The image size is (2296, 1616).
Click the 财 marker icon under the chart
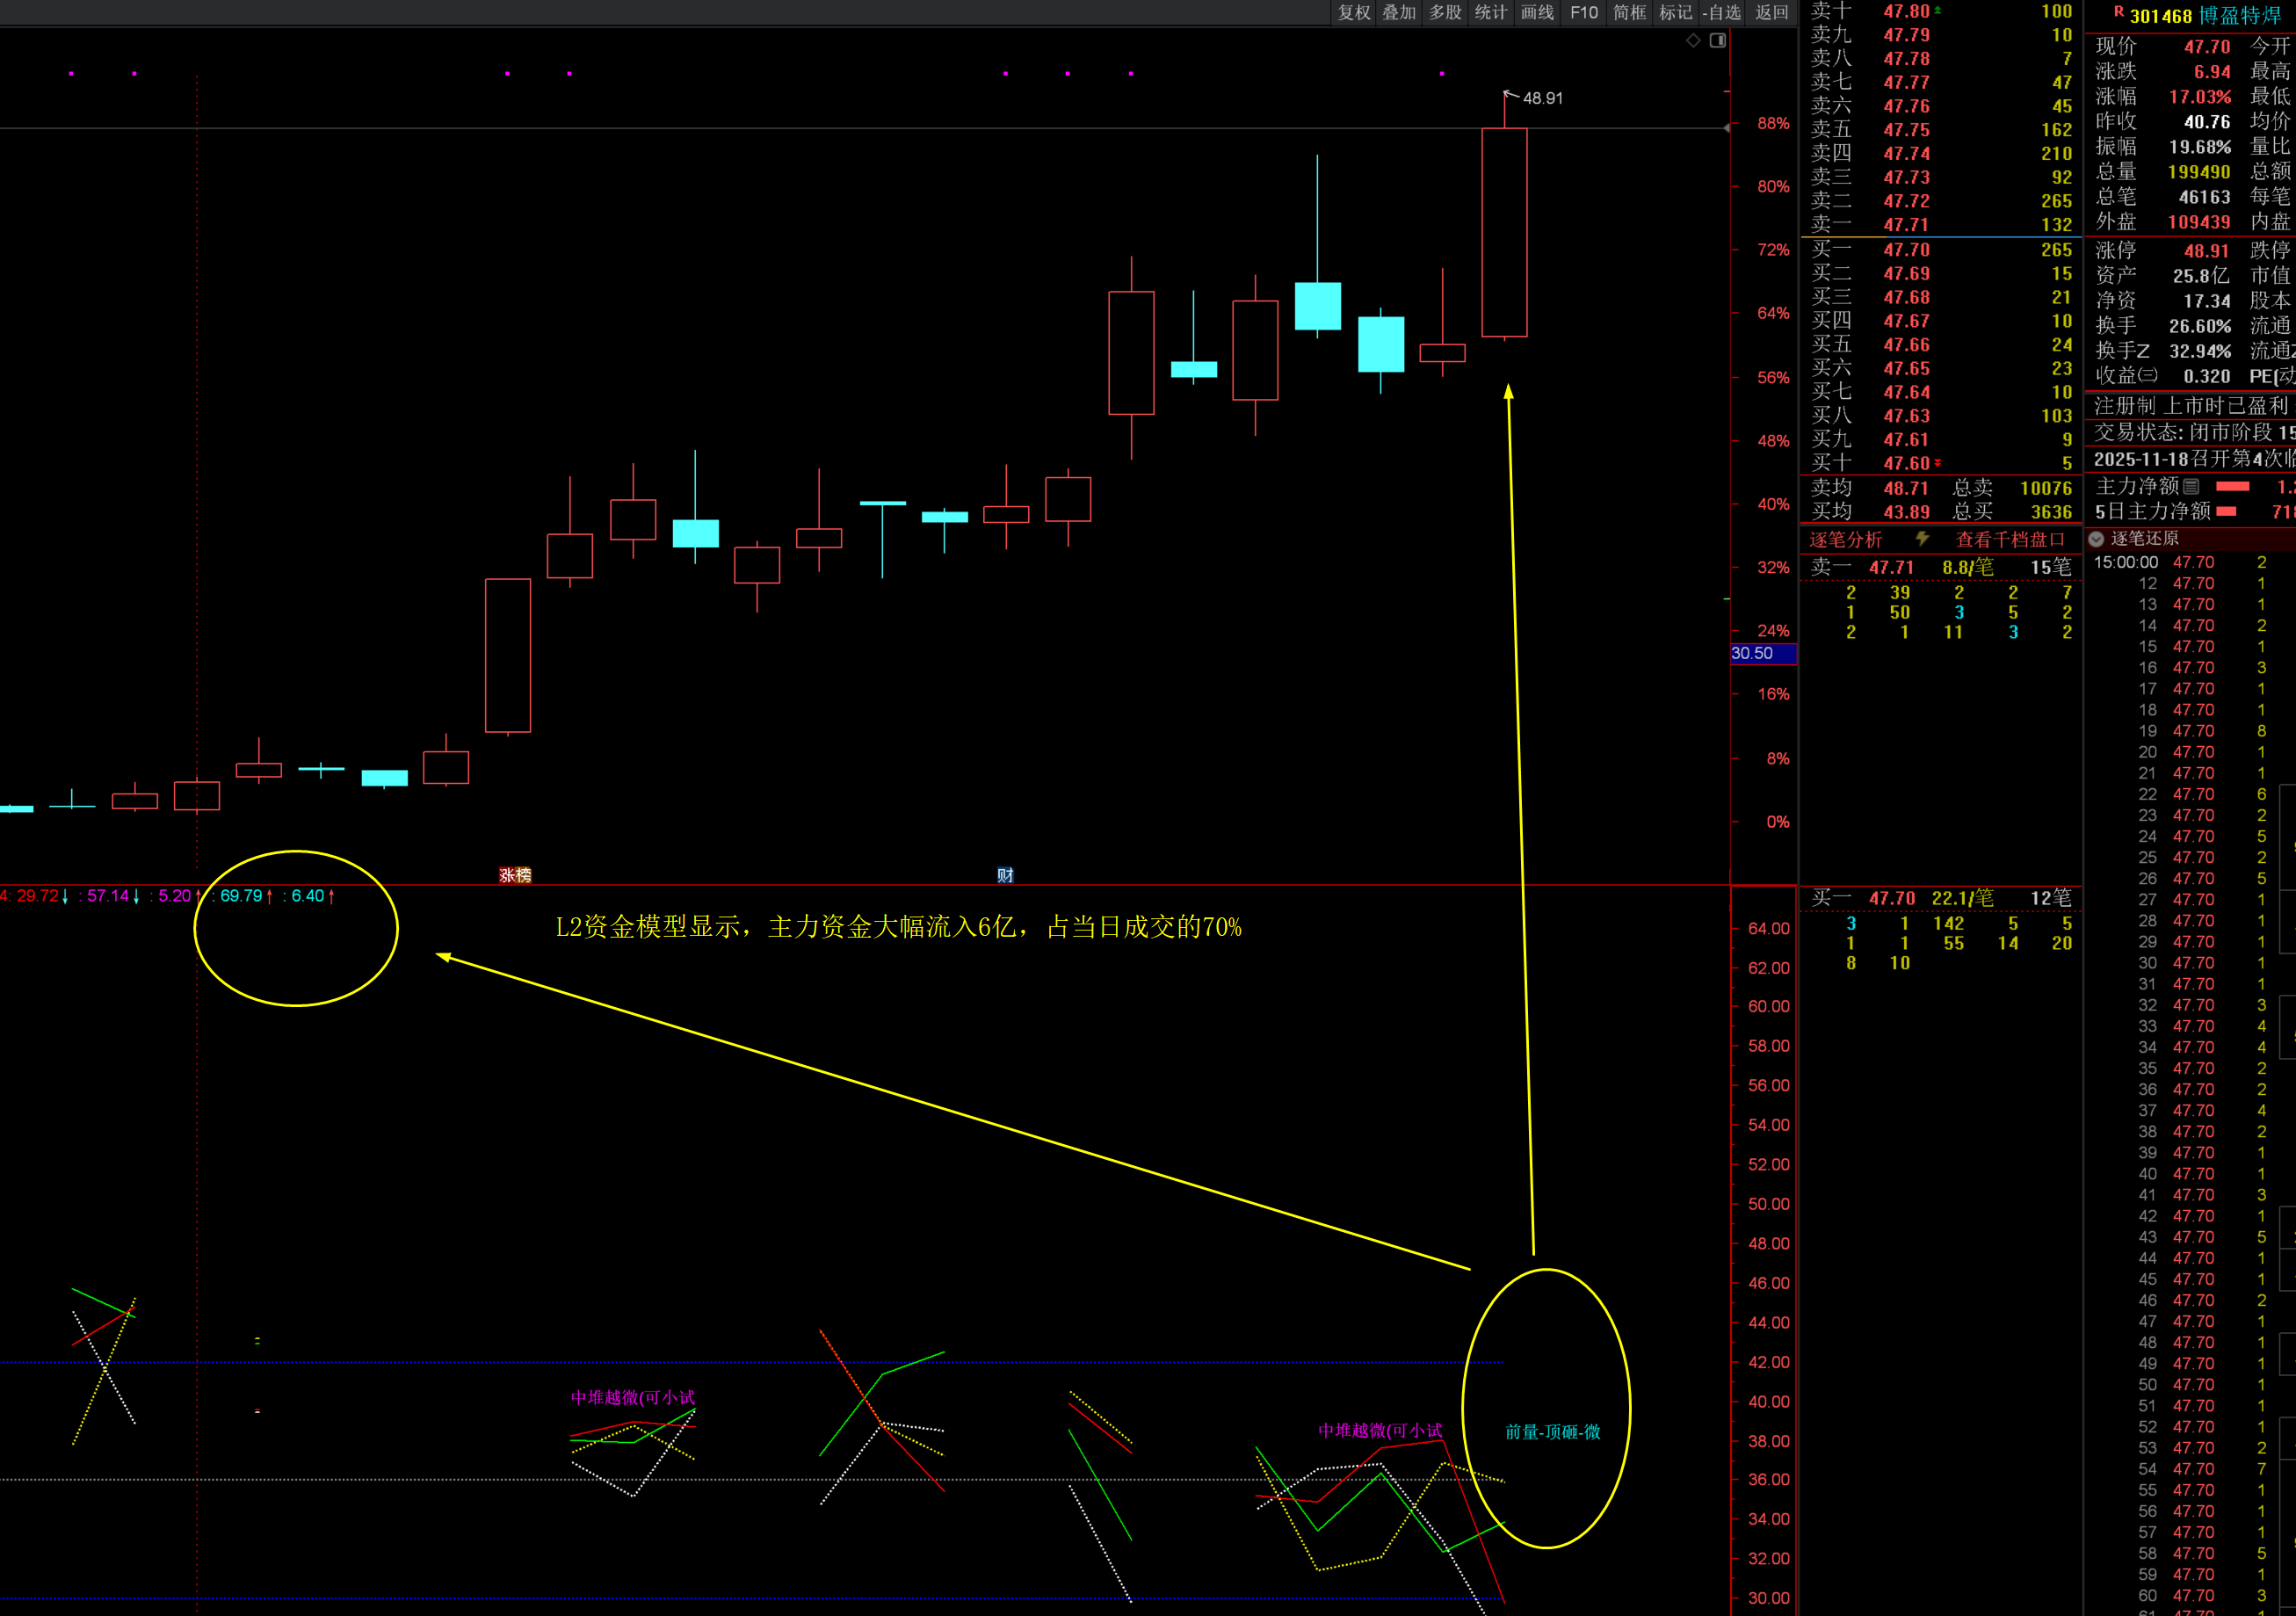pyautogui.click(x=1005, y=875)
